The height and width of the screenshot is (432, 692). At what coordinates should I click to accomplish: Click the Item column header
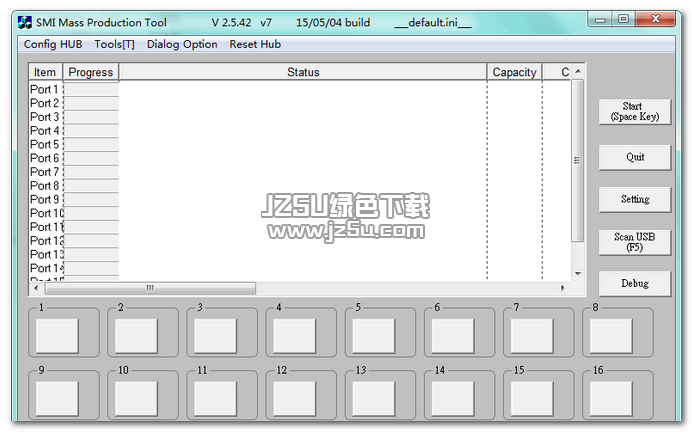pyautogui.click(x=45, y=72)
